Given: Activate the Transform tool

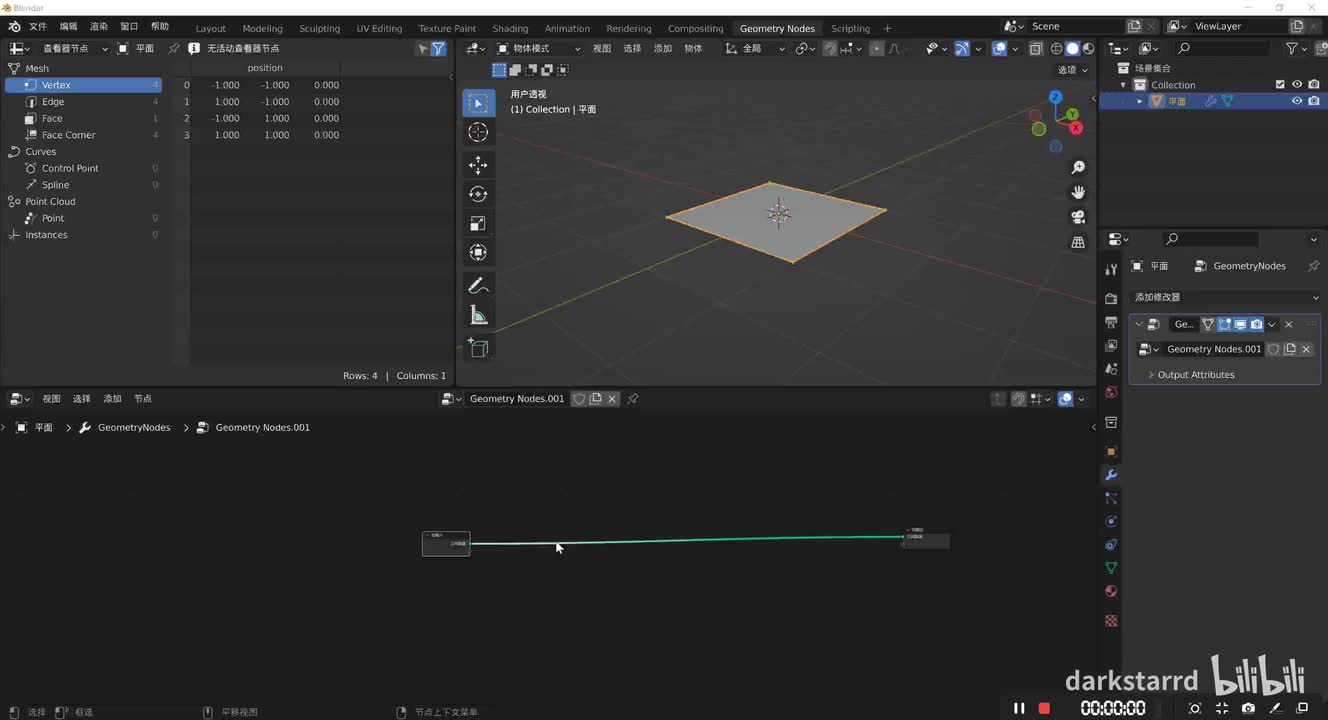Looking at the screenshot, I should (478, 252).
